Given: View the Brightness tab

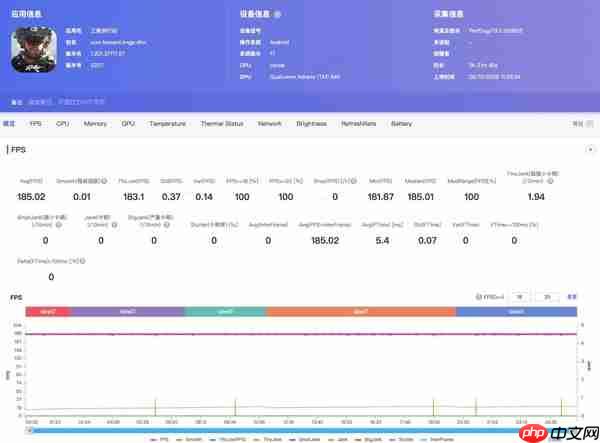Looking at the screenshot, I should (x=311, y=124).
